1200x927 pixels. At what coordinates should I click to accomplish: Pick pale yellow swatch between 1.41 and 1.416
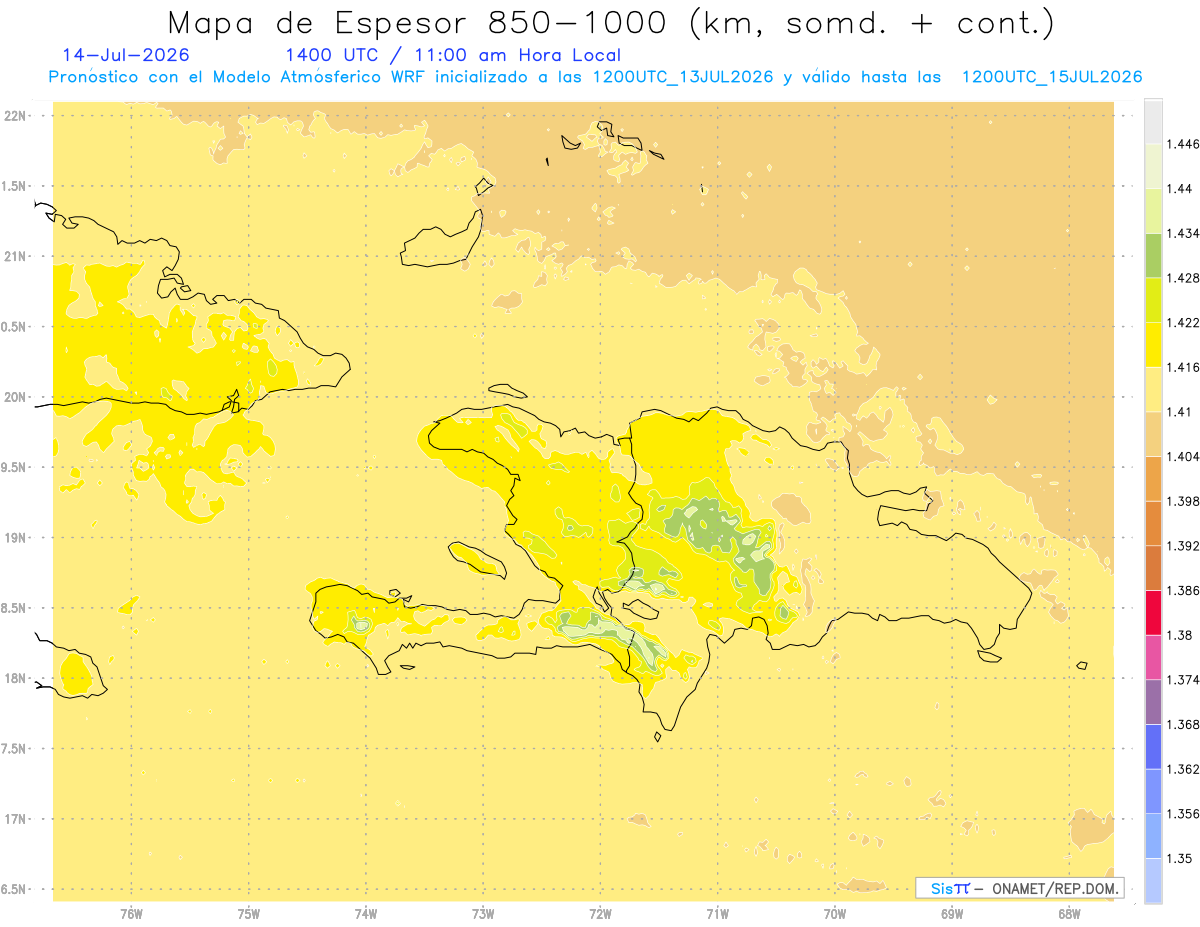pyautogui.click(x=1153, y=389)
